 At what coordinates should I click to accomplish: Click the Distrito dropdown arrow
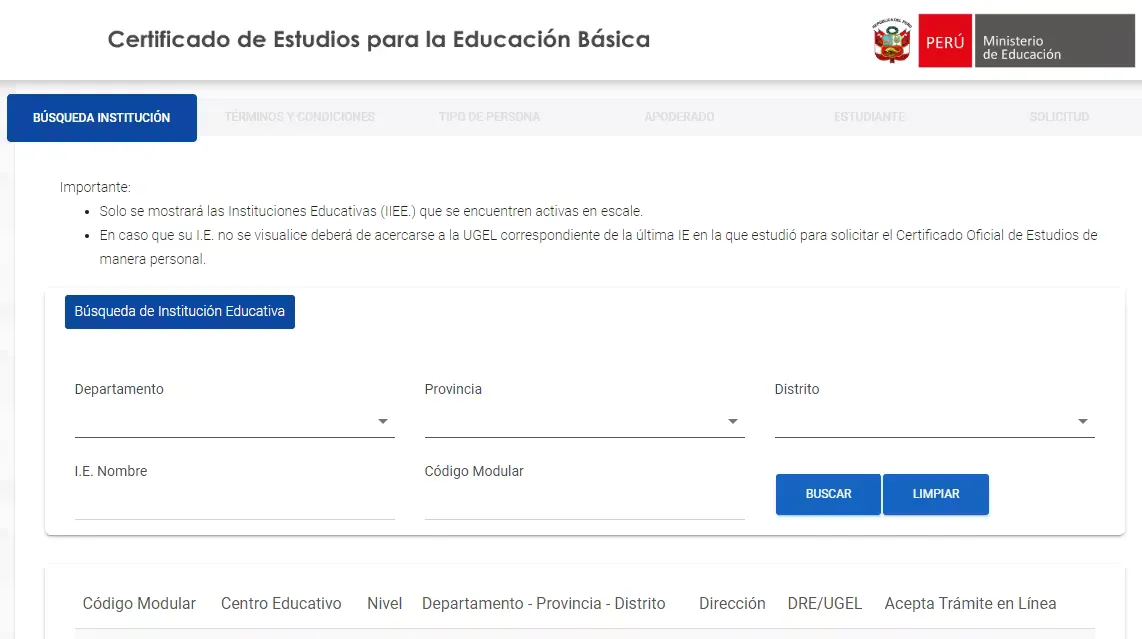point(1083,421)
